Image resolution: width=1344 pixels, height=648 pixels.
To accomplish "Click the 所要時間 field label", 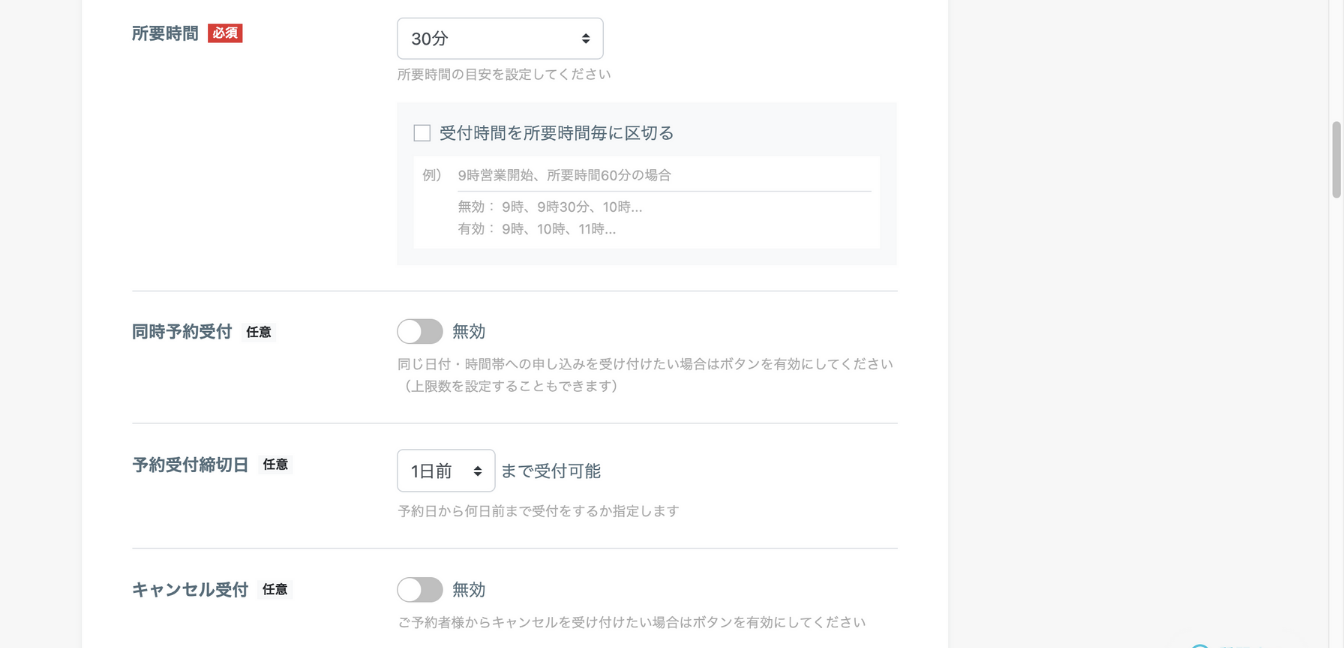I will pyautogui.click(x=165, y=34).
